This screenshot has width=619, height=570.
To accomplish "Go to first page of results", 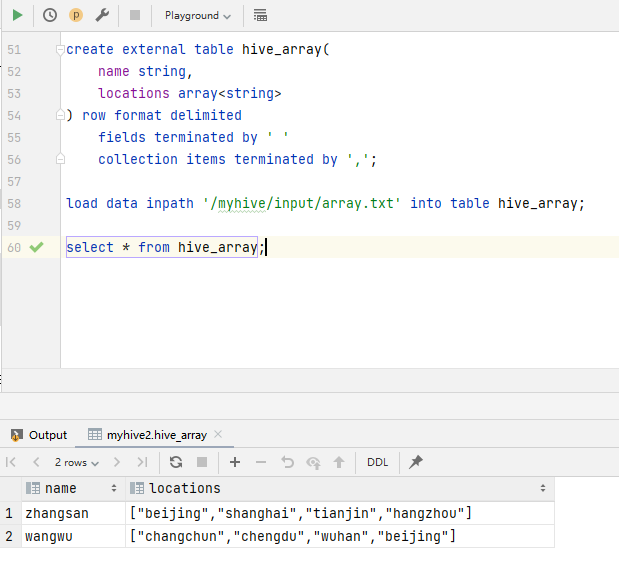I will (11, 462).
